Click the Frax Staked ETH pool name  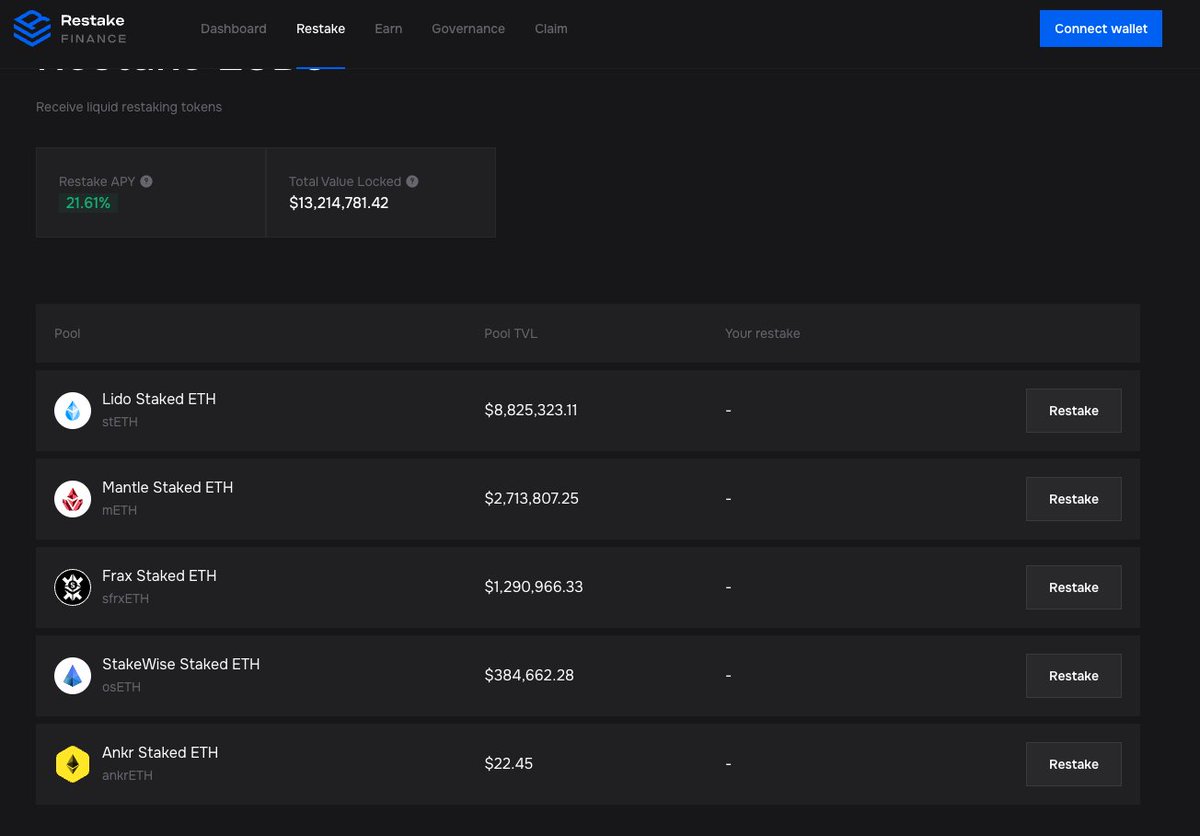tap(159, 576)
